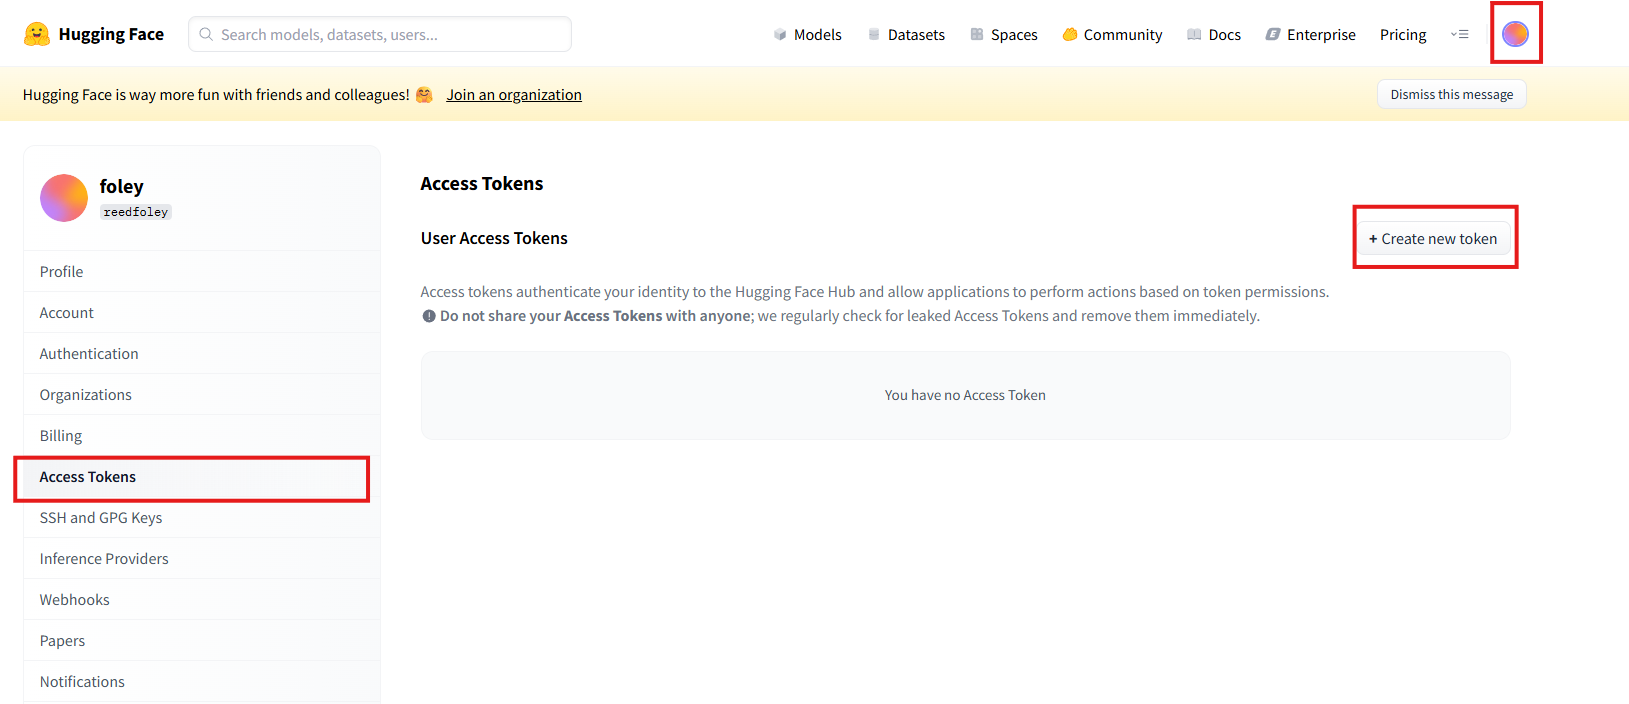Click the foley profile avatar in sidebar

click(64, 198)
